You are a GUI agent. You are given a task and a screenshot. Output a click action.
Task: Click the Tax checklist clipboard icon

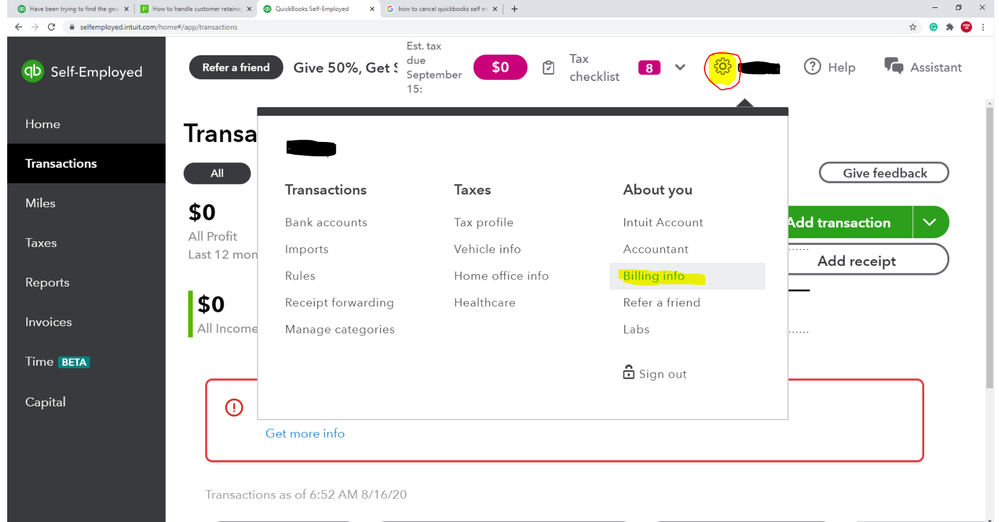click(x=548, y=68)
